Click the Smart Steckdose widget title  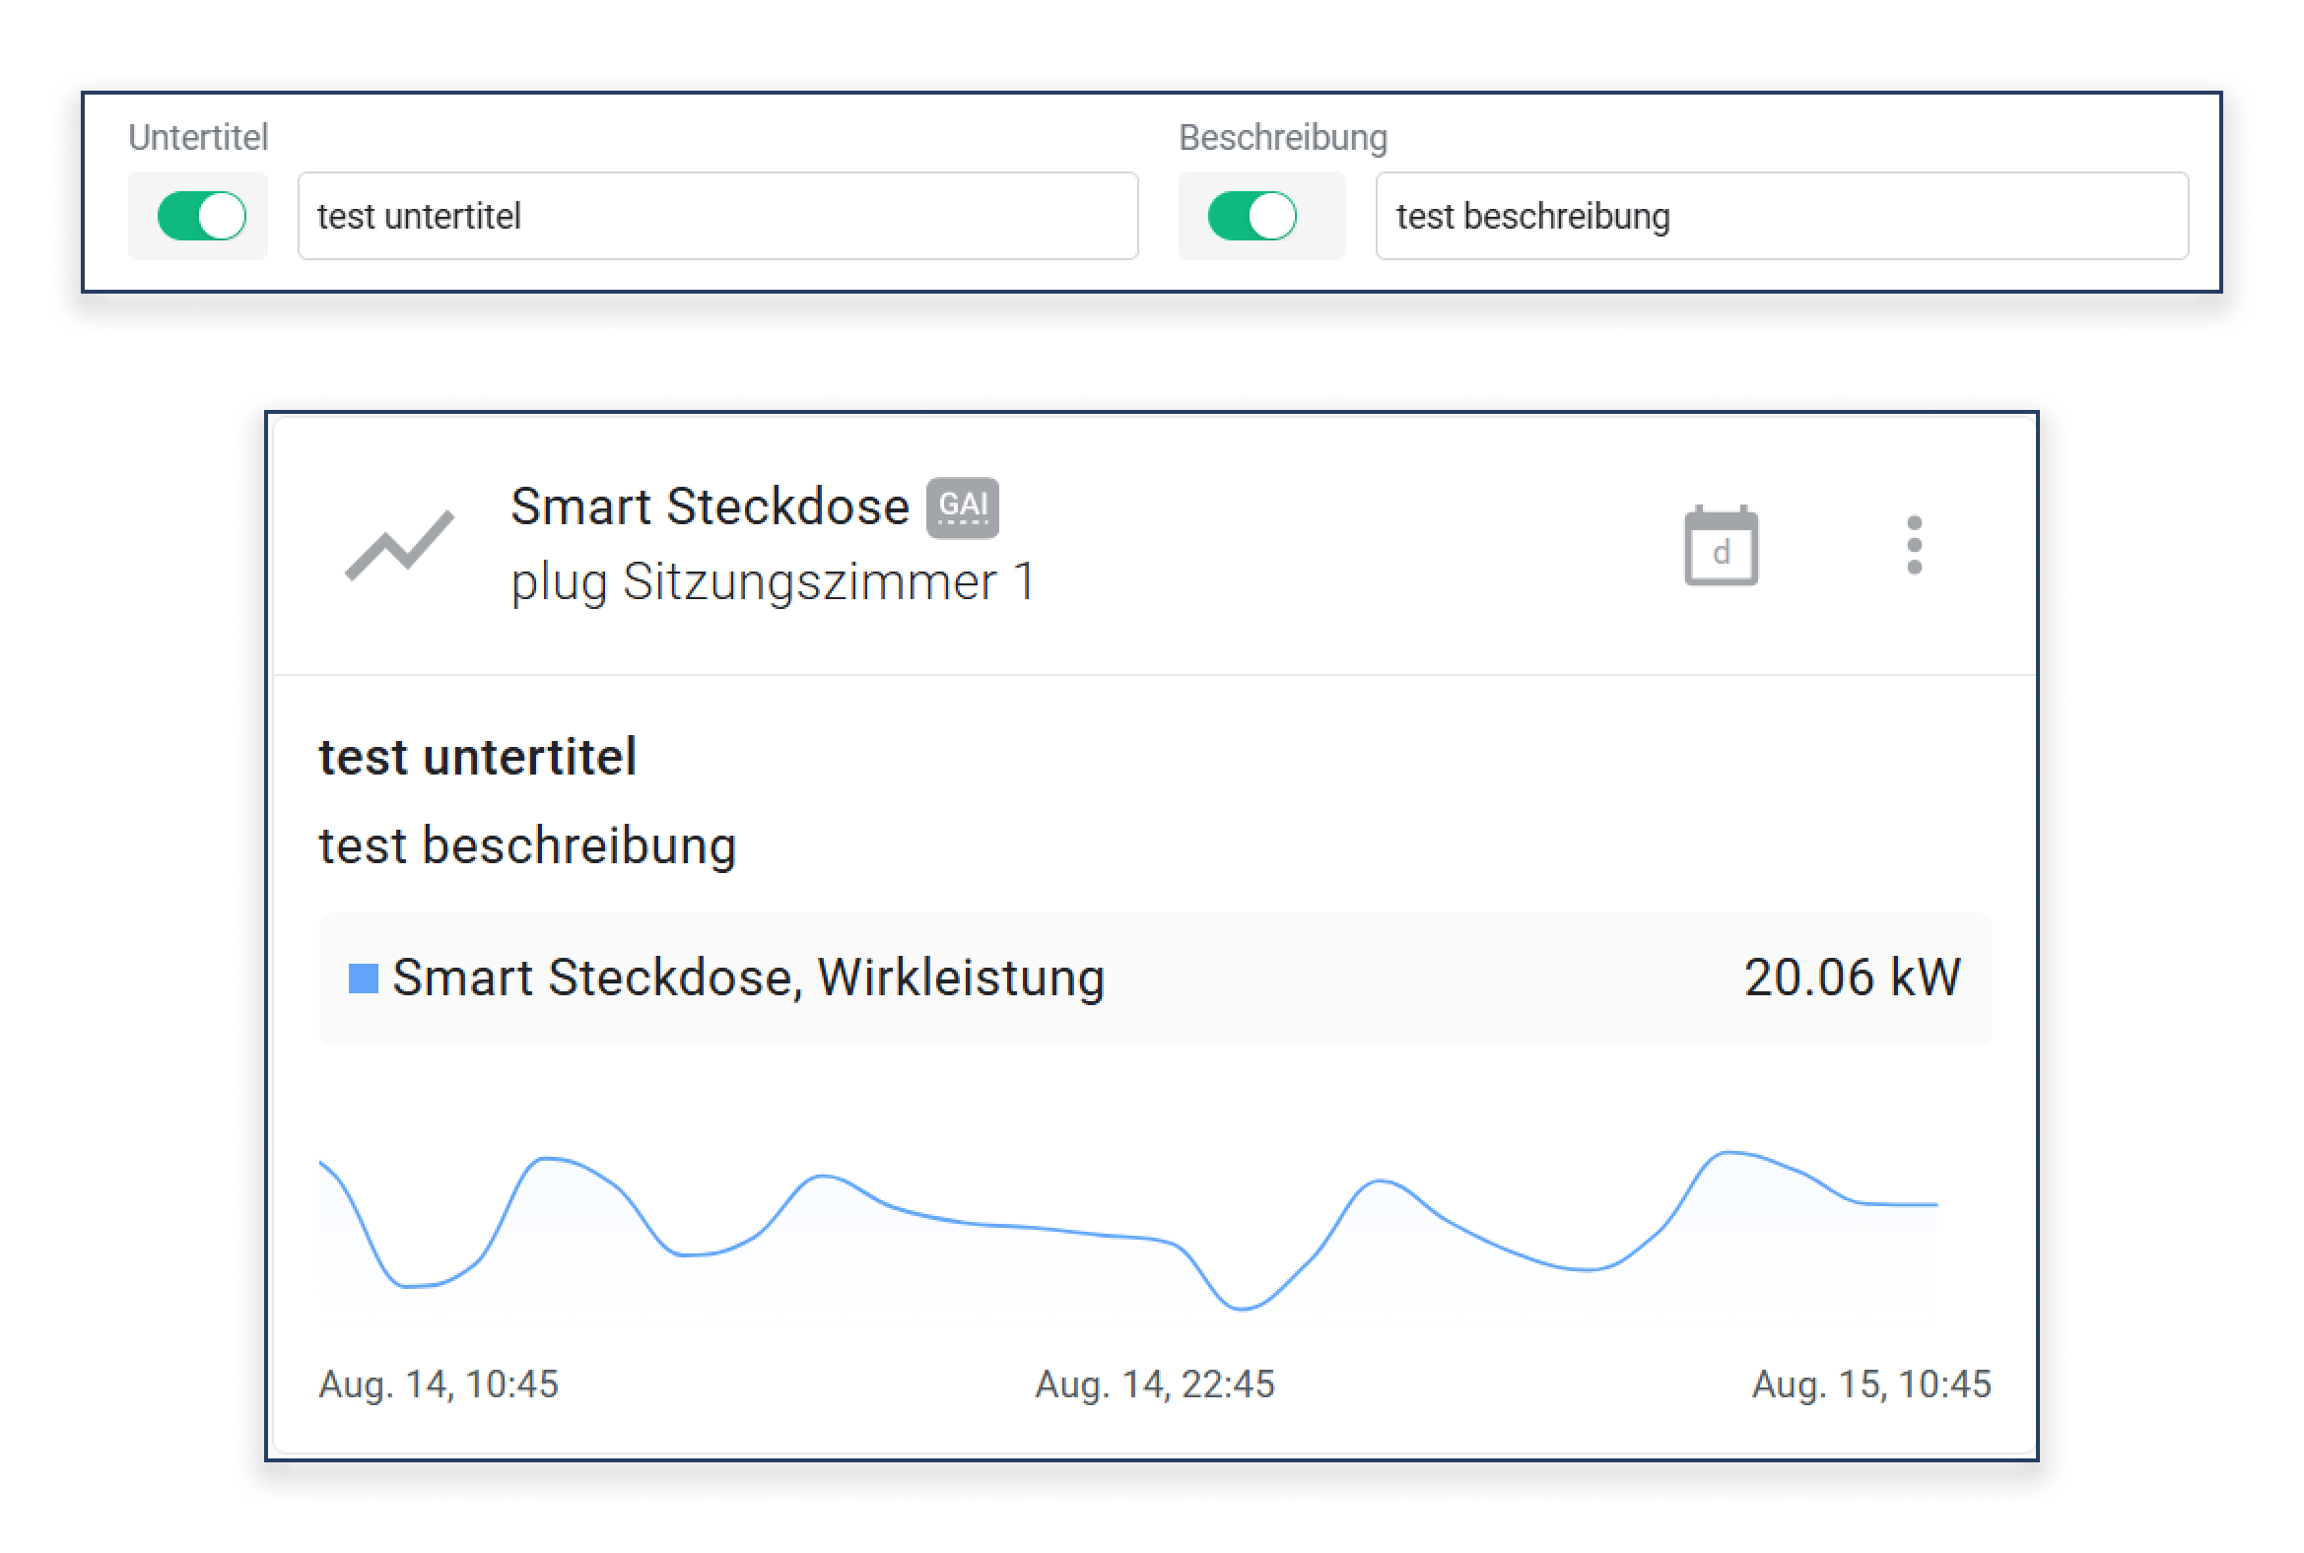point(709,507)
